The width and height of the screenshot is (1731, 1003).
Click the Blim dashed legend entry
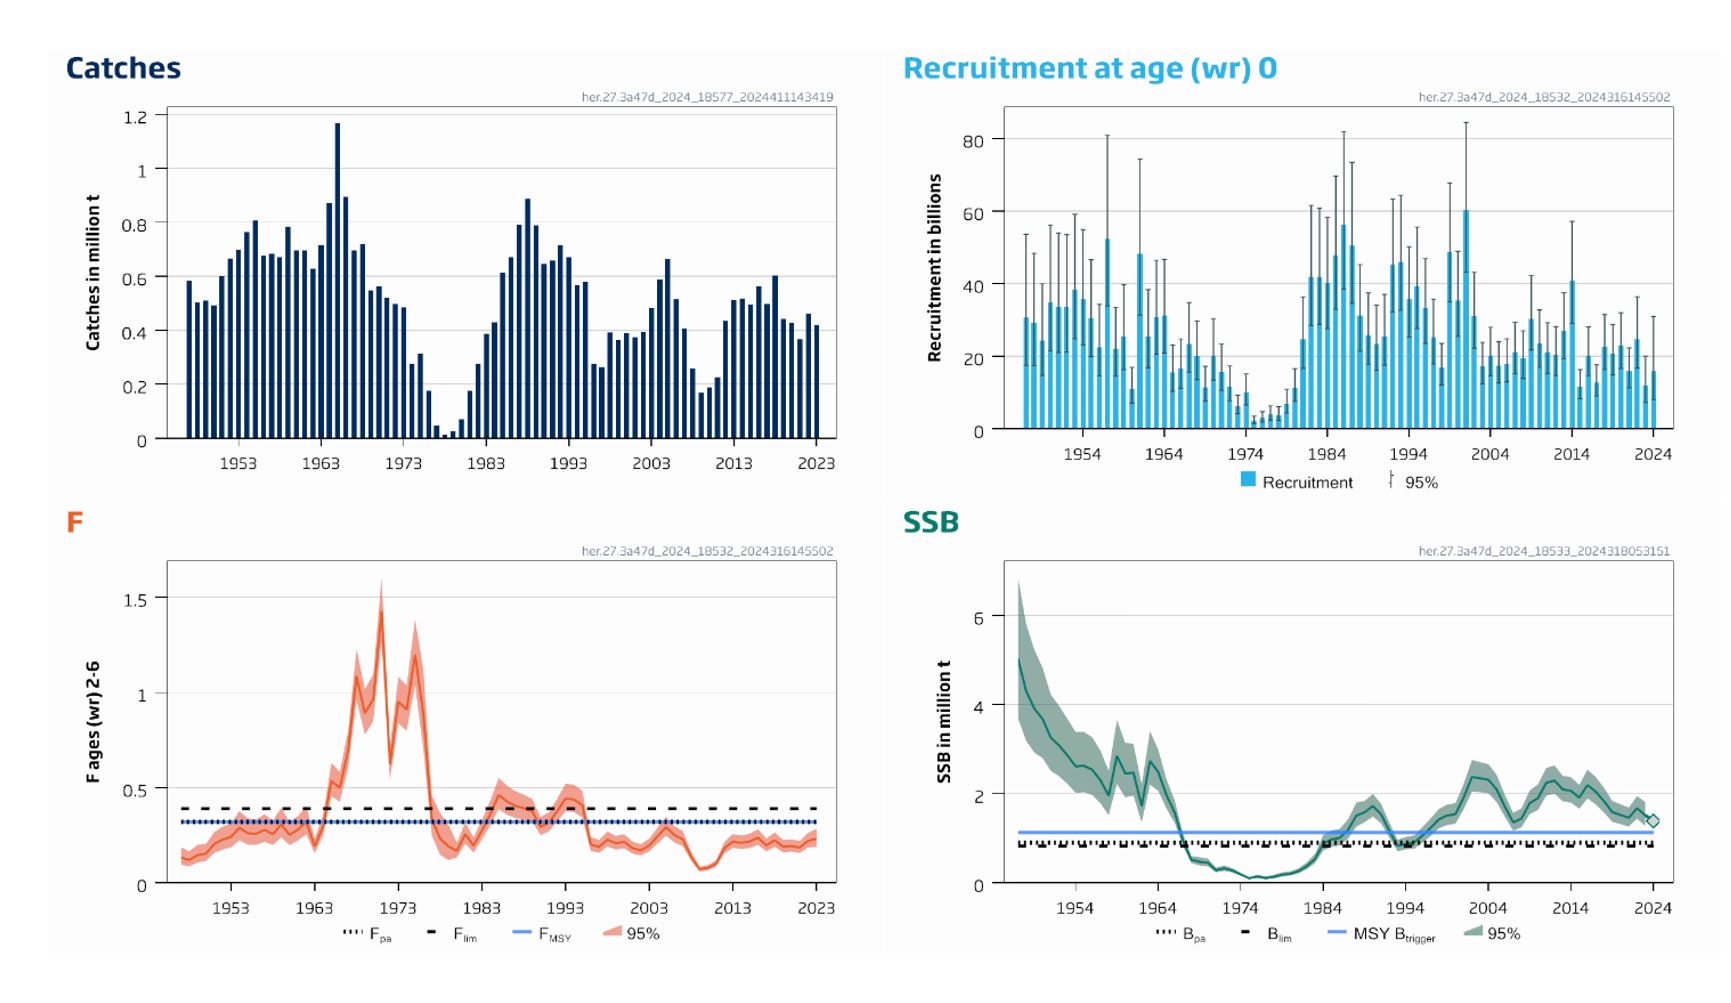tap(1265, 934)
